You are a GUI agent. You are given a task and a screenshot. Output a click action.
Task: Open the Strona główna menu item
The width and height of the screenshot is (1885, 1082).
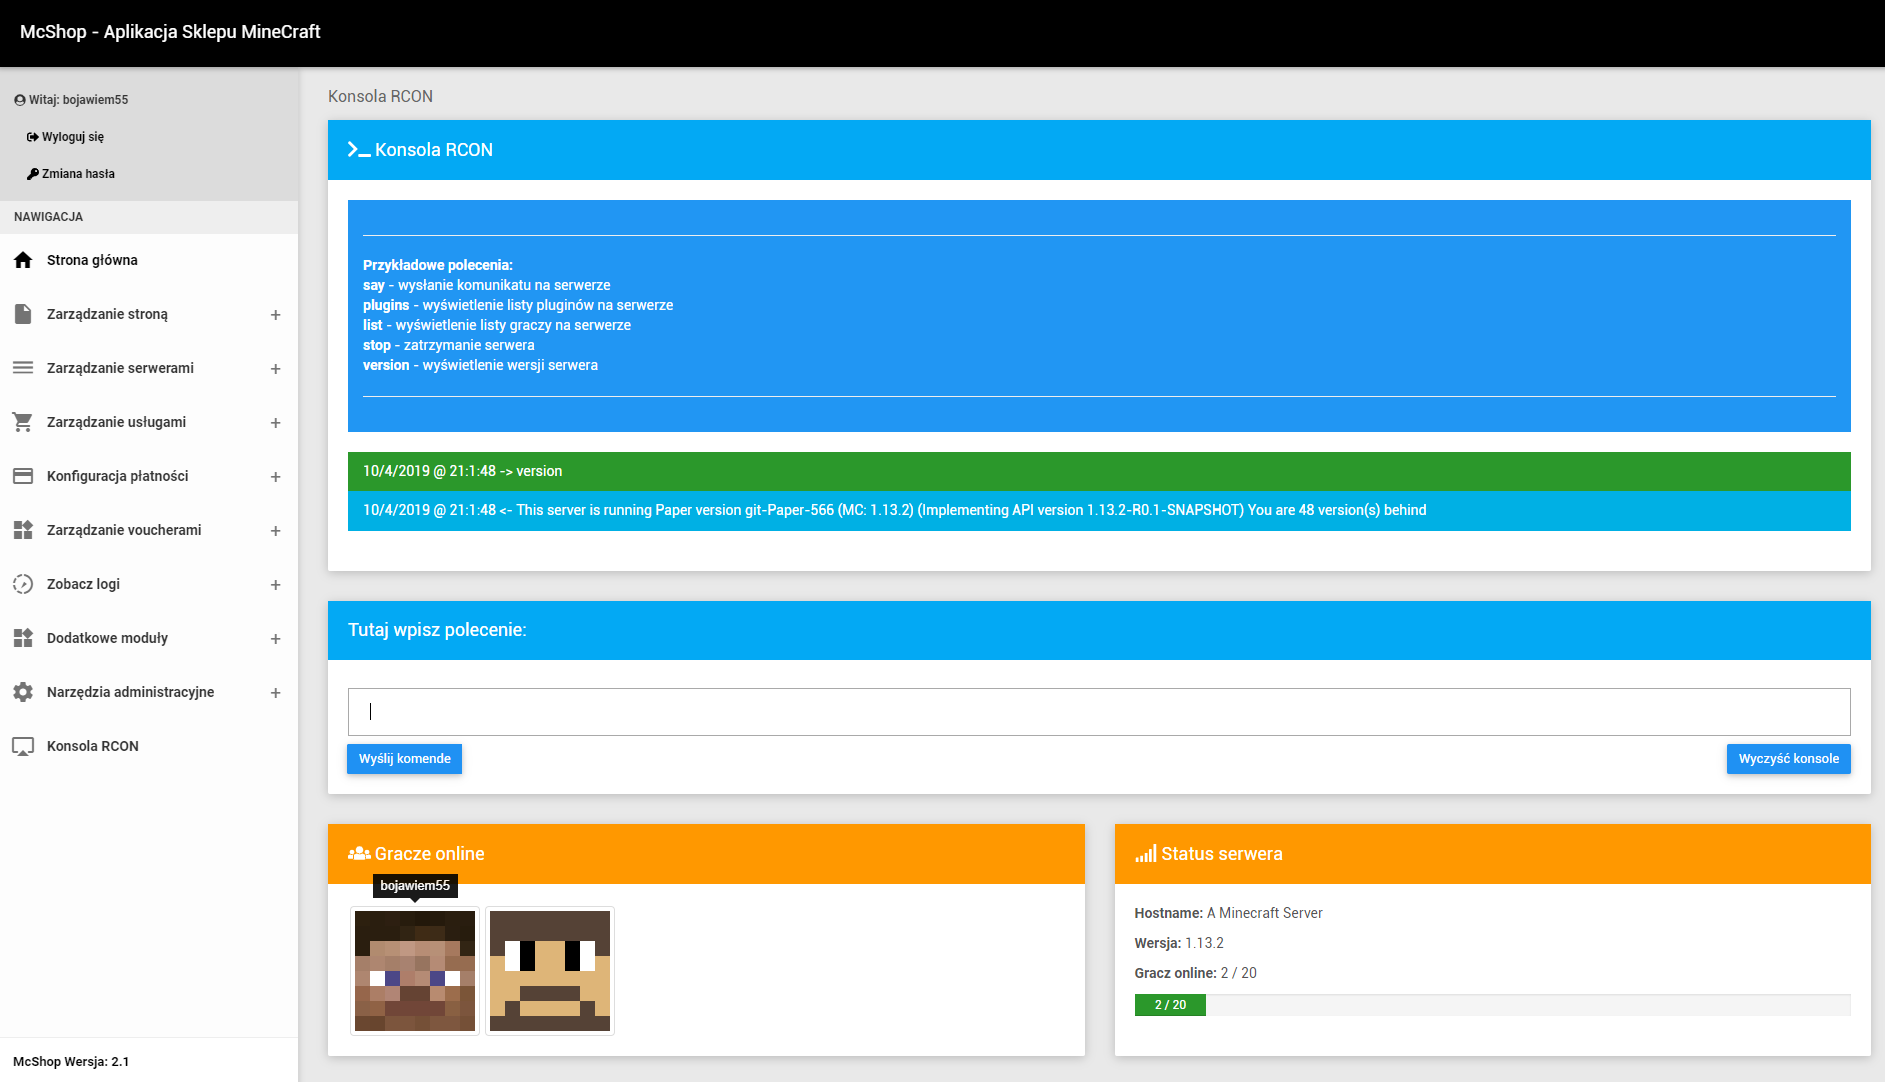click(x=92, y=260)
